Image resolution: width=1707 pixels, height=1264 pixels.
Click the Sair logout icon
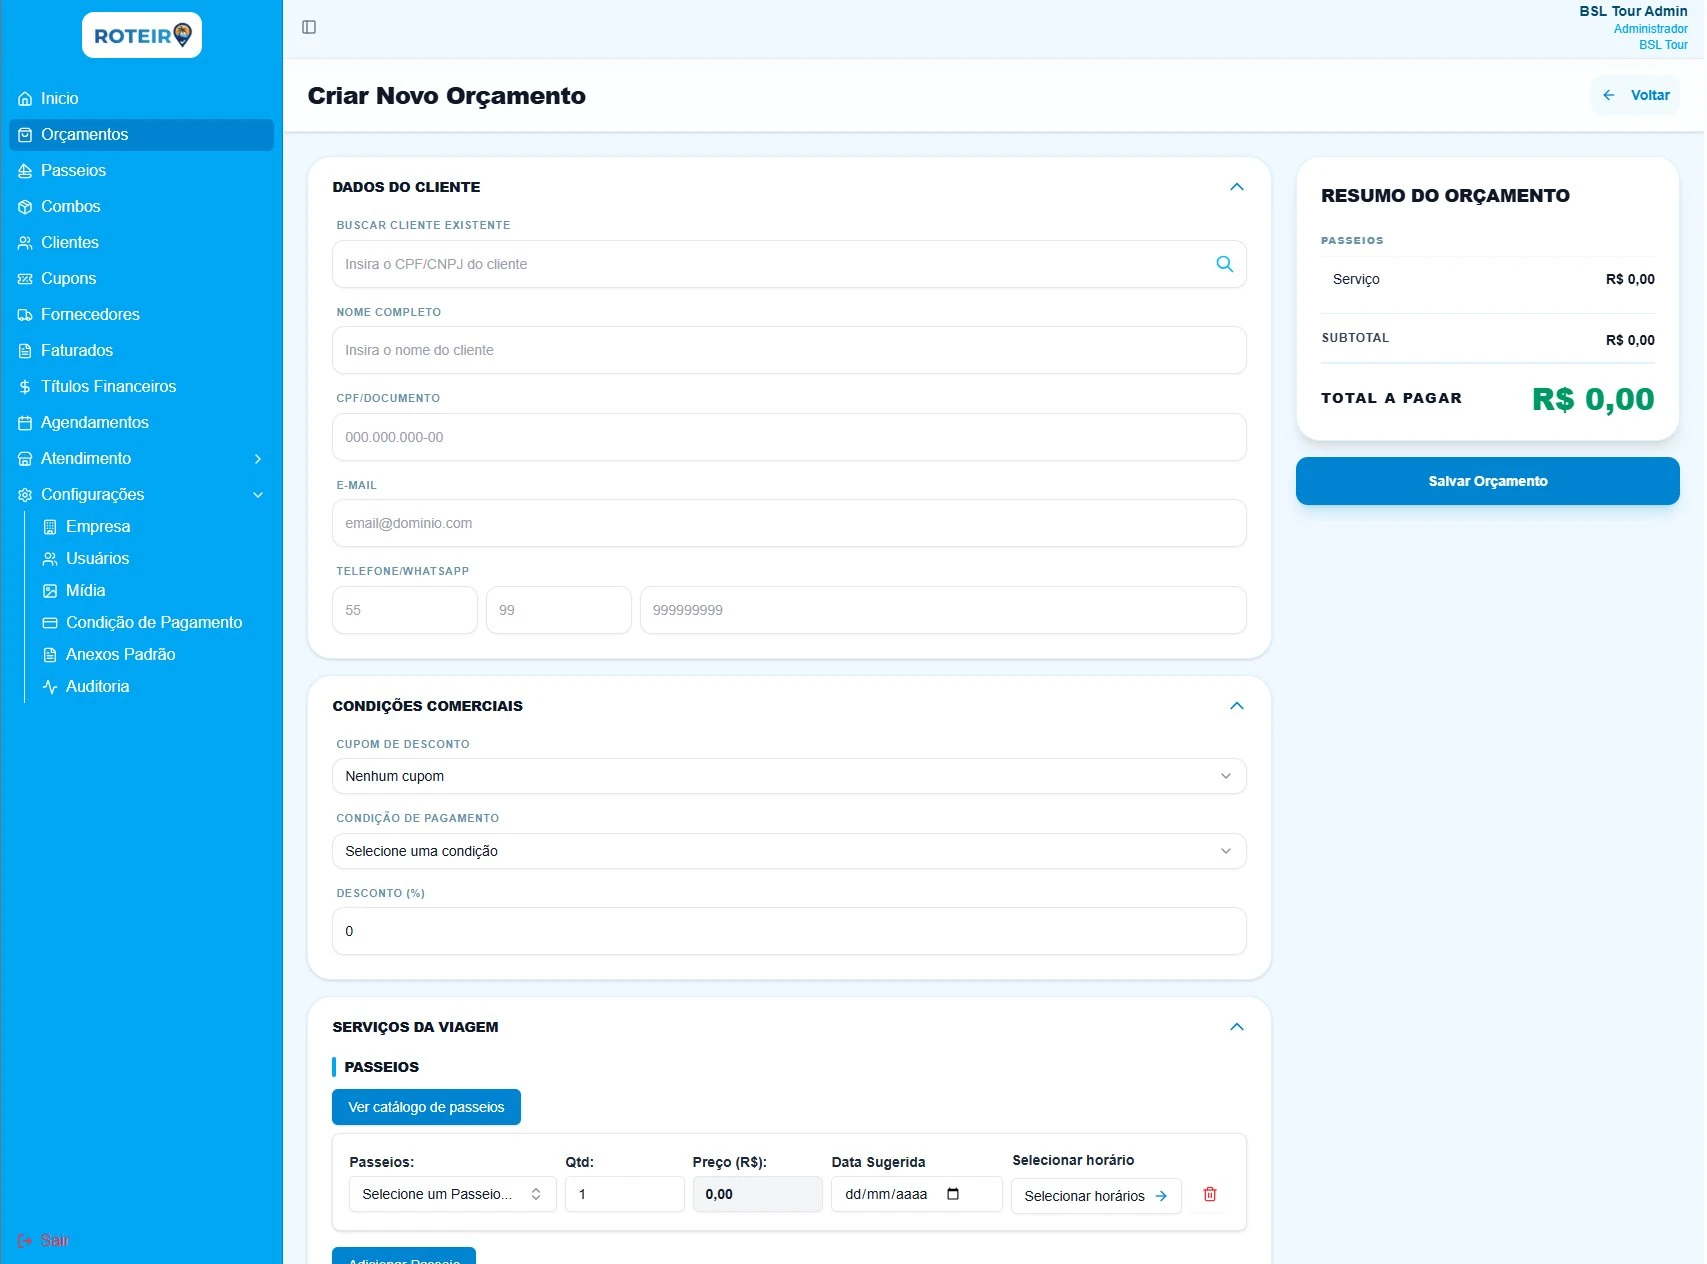[25, 1241]
